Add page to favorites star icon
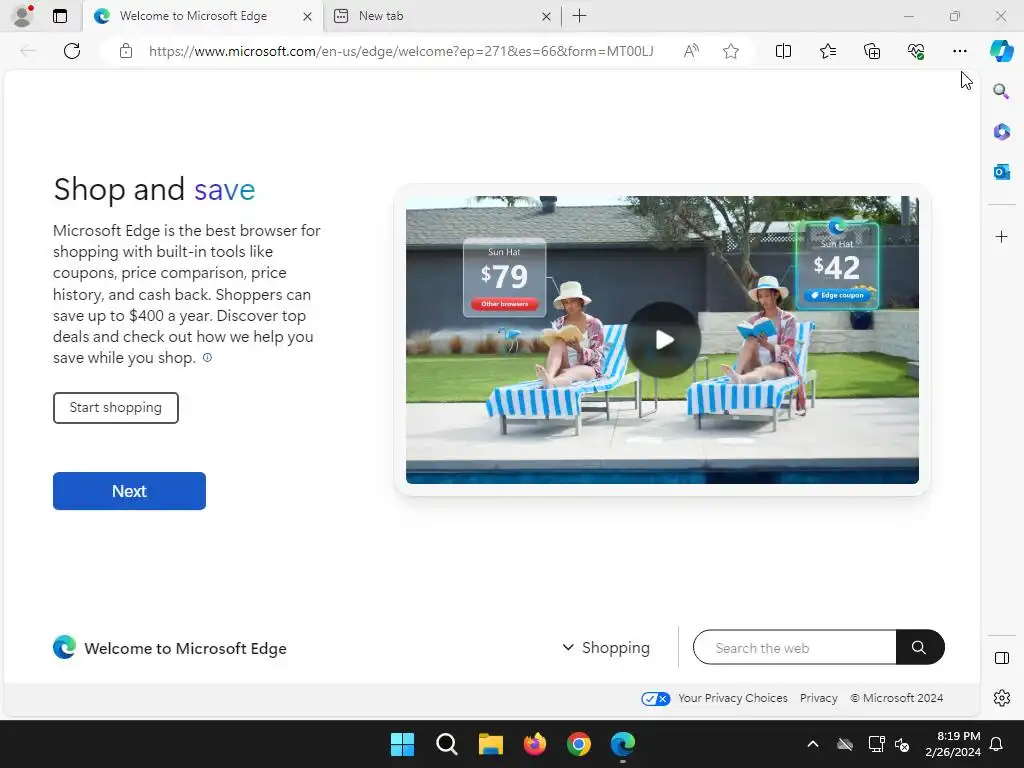 pos(731,51)
